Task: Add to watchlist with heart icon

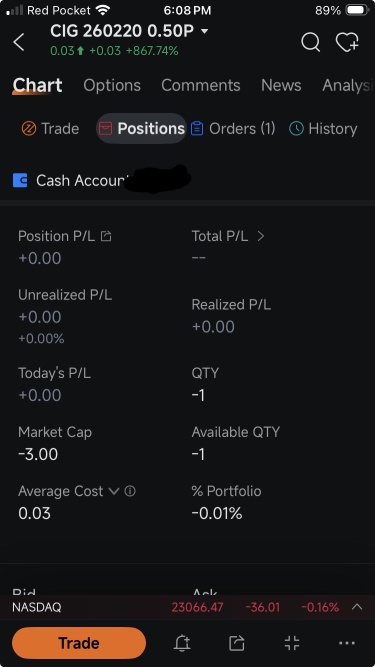Action: [x=347, y=43]
